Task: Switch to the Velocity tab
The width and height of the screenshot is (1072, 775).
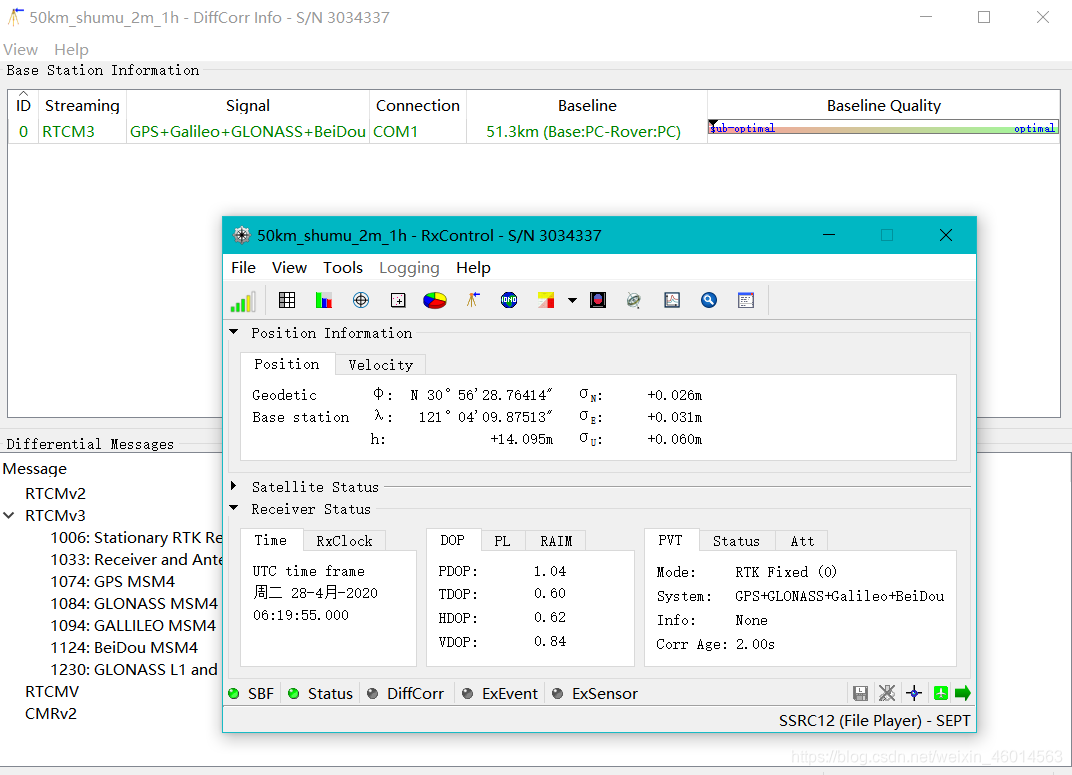Action: [x=381, y=365]
